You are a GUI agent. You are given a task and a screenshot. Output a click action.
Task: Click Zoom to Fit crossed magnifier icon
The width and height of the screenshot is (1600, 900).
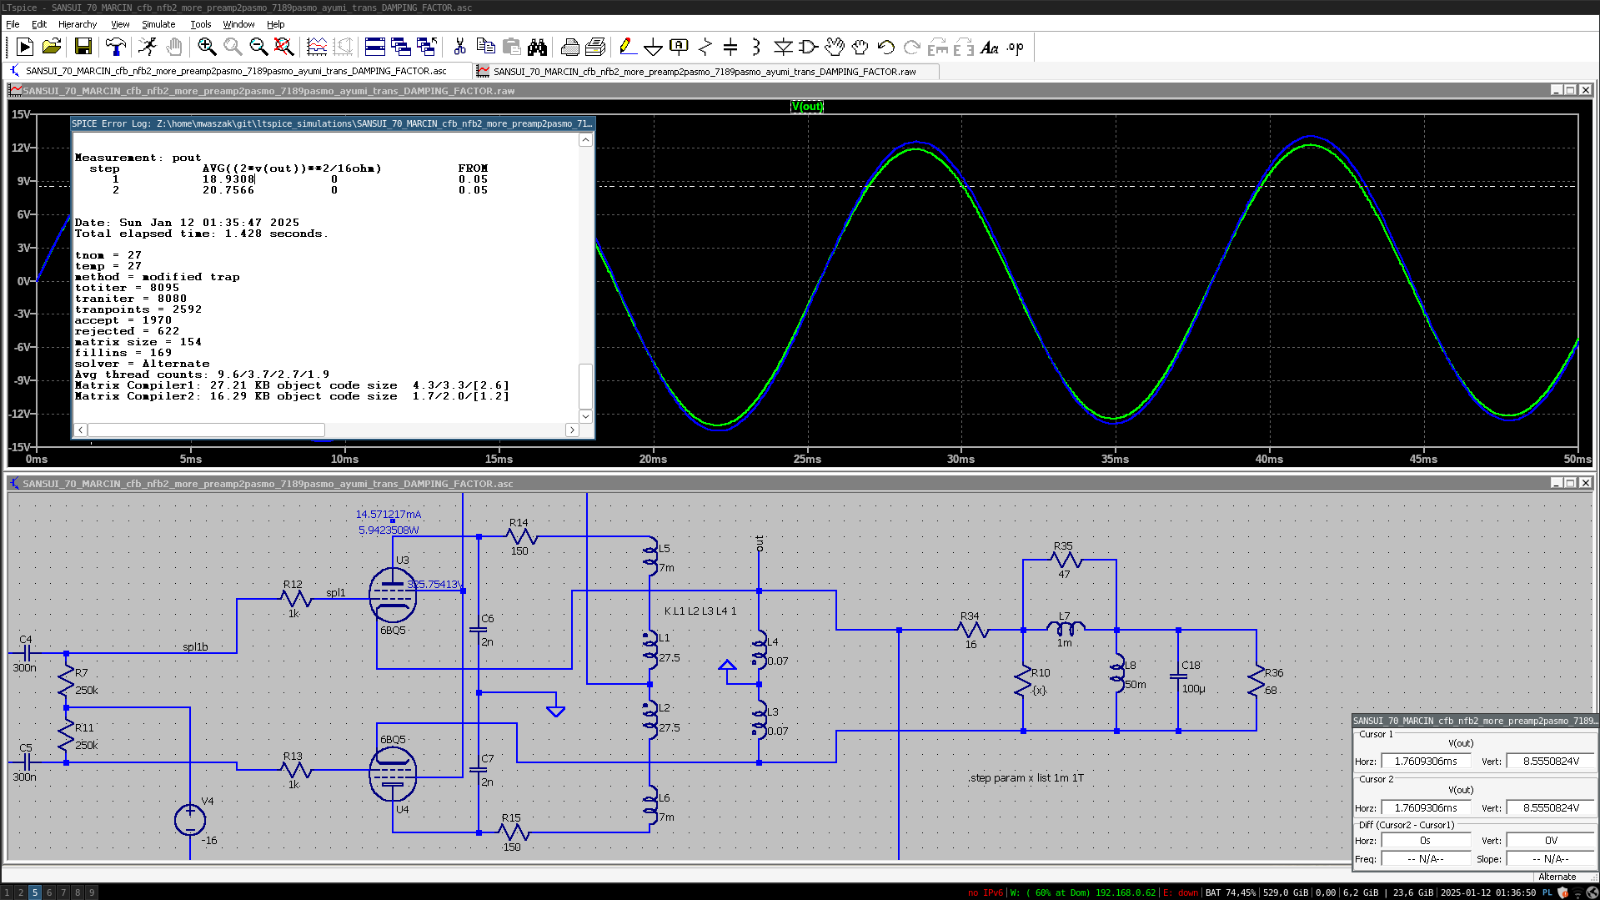pos(284,46)
